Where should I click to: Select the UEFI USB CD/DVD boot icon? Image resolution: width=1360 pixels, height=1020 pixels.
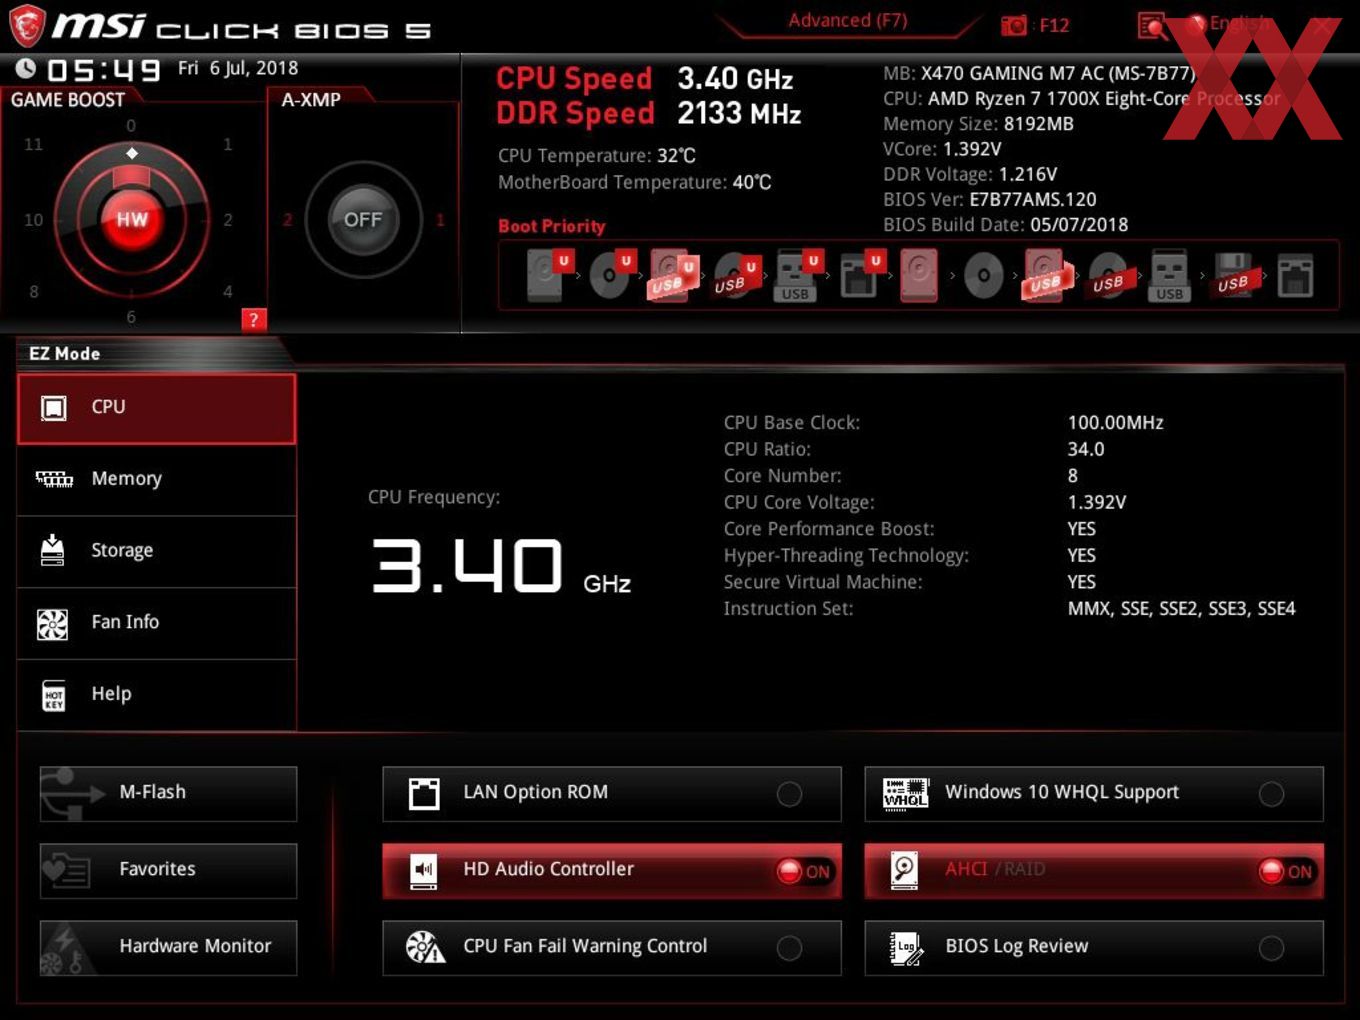(735, 276)
